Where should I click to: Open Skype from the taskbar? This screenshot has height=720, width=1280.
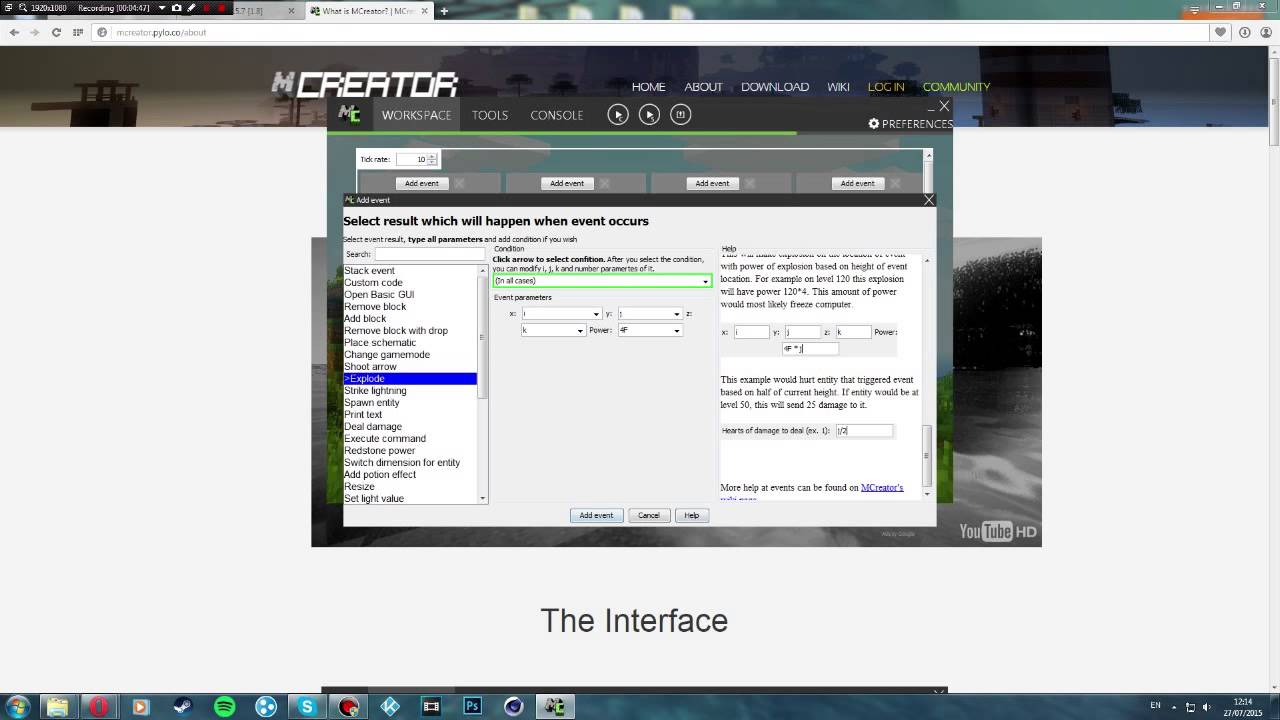[307, 706]
